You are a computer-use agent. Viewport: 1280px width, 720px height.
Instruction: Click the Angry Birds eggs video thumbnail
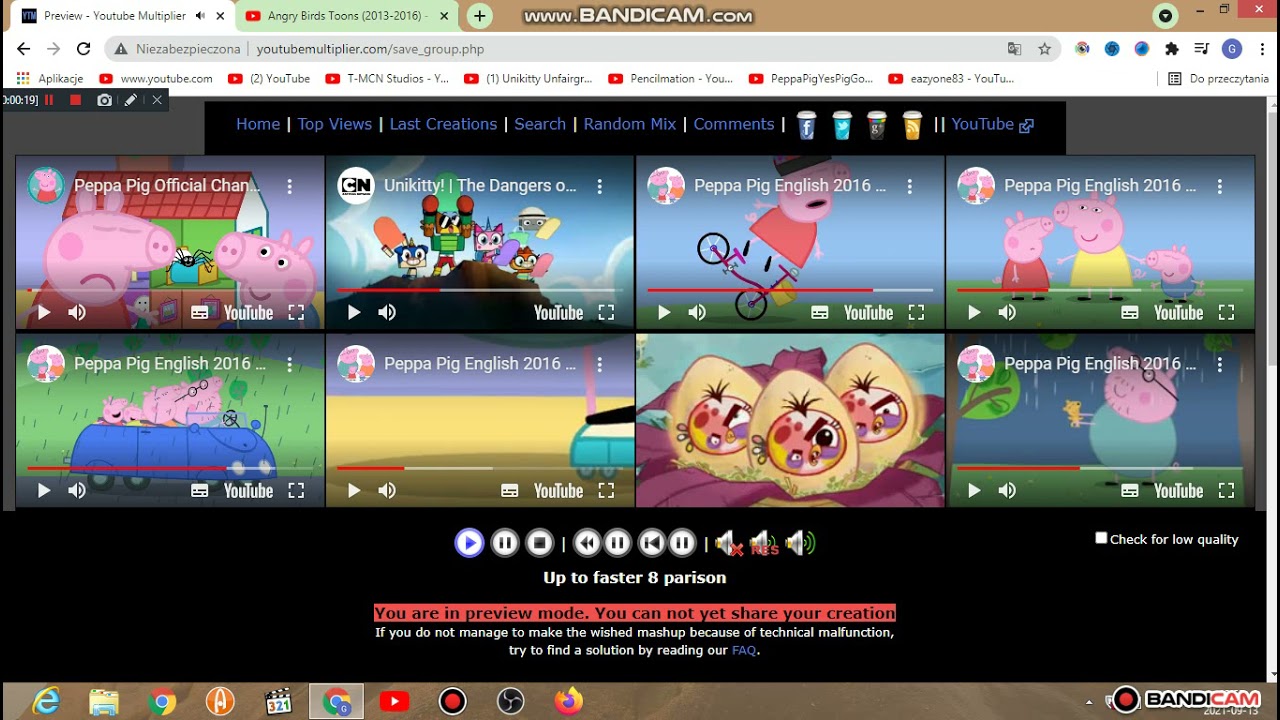[790, 421]
